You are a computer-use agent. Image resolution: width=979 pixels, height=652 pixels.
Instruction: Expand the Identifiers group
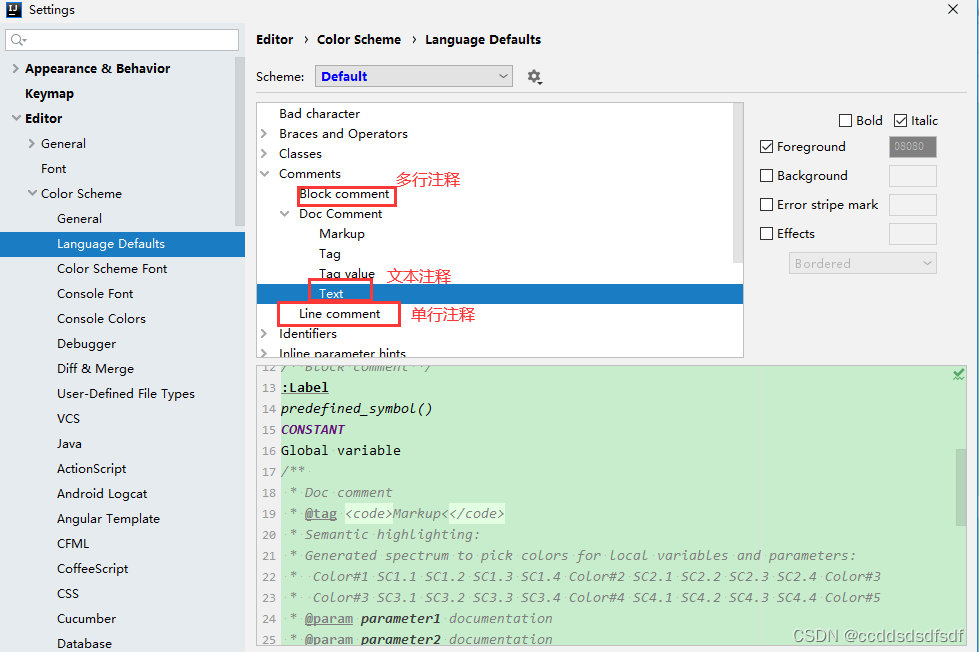point(264,333)
